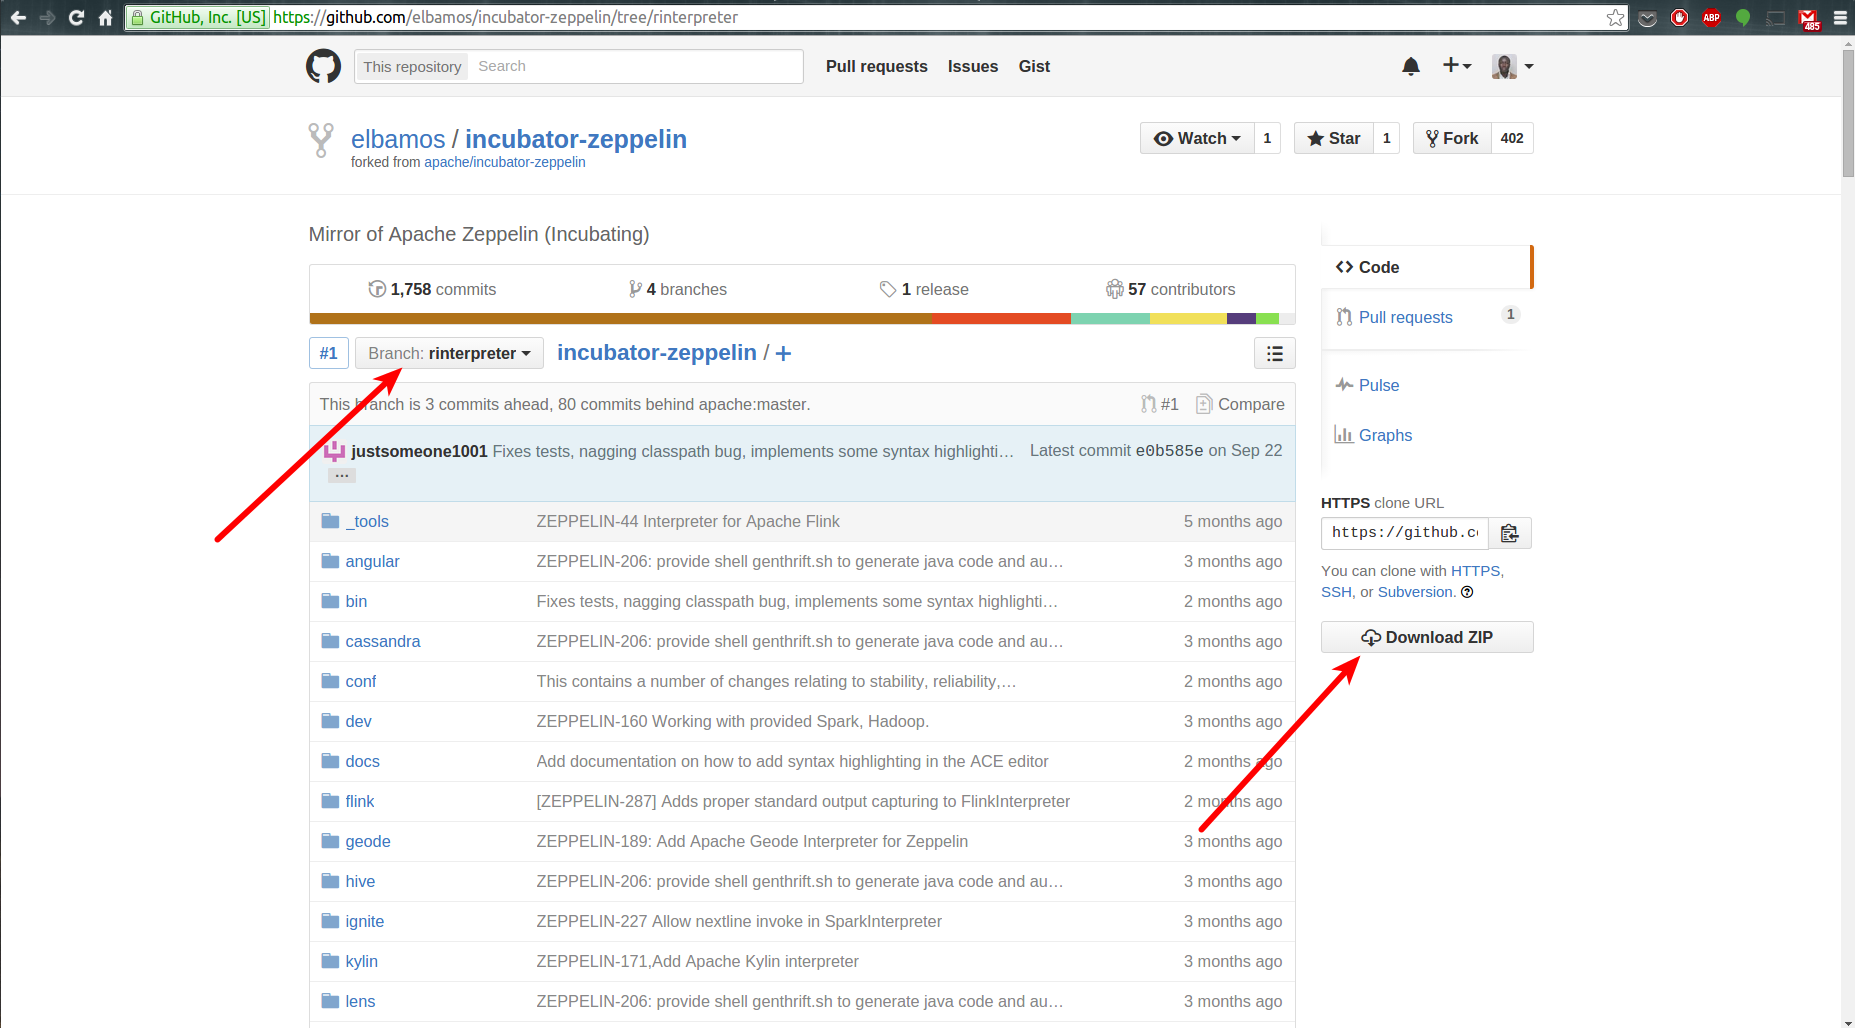View 1 release
This screenshot has width=1855, height=1028.
pos(924,289)
